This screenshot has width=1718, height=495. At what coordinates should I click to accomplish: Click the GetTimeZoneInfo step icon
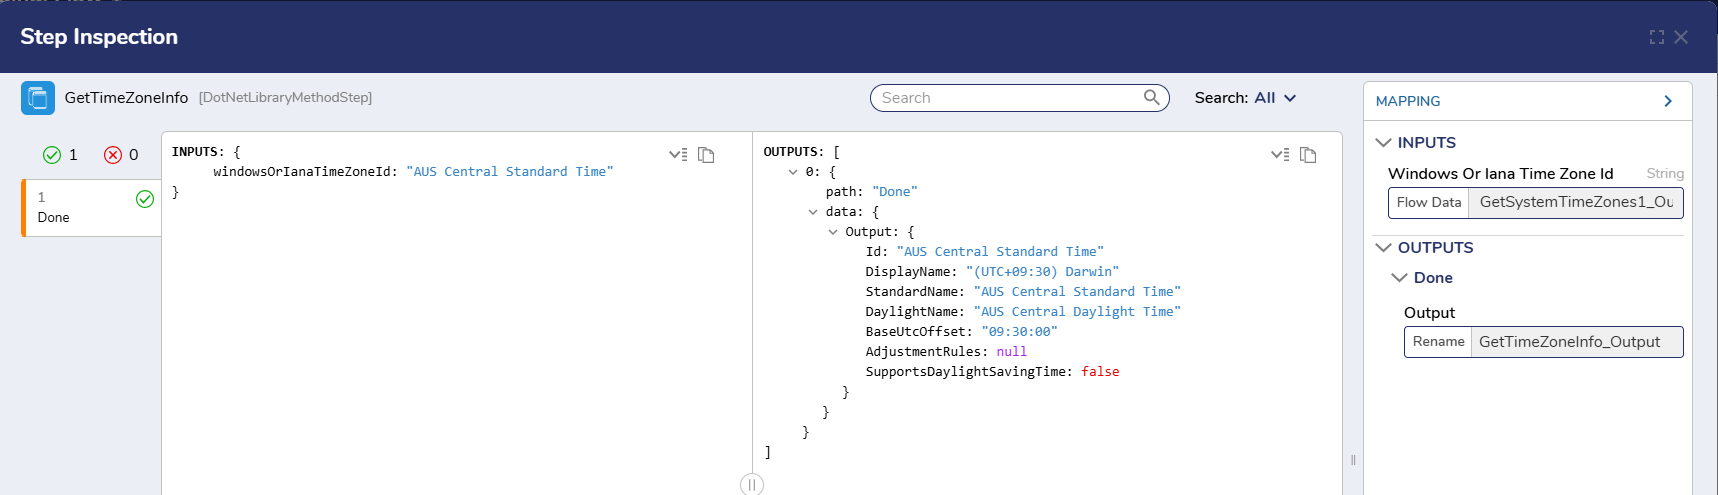click(38, 98)
